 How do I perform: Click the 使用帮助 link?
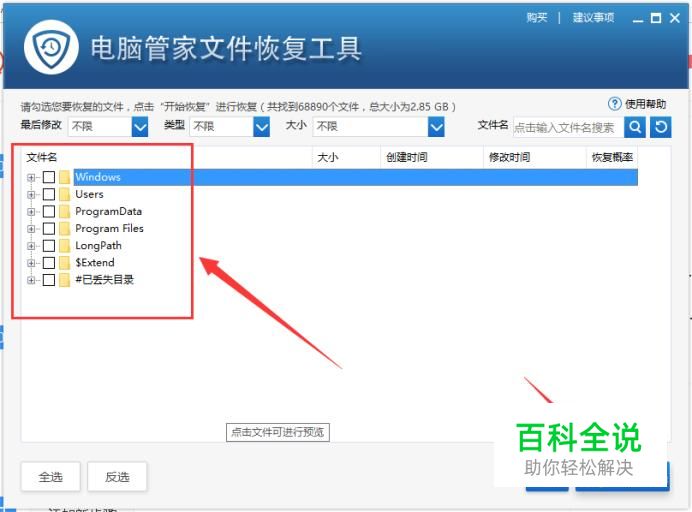pos(645,104)
